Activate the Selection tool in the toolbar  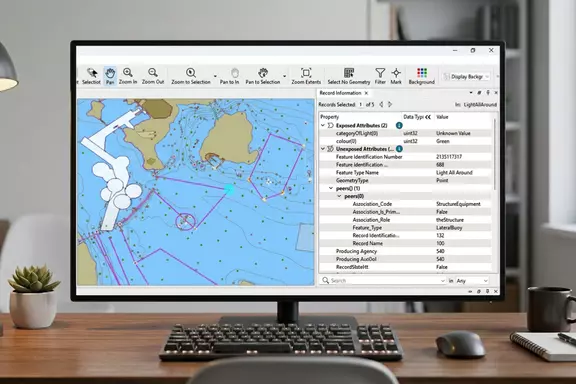coord(91,76)
